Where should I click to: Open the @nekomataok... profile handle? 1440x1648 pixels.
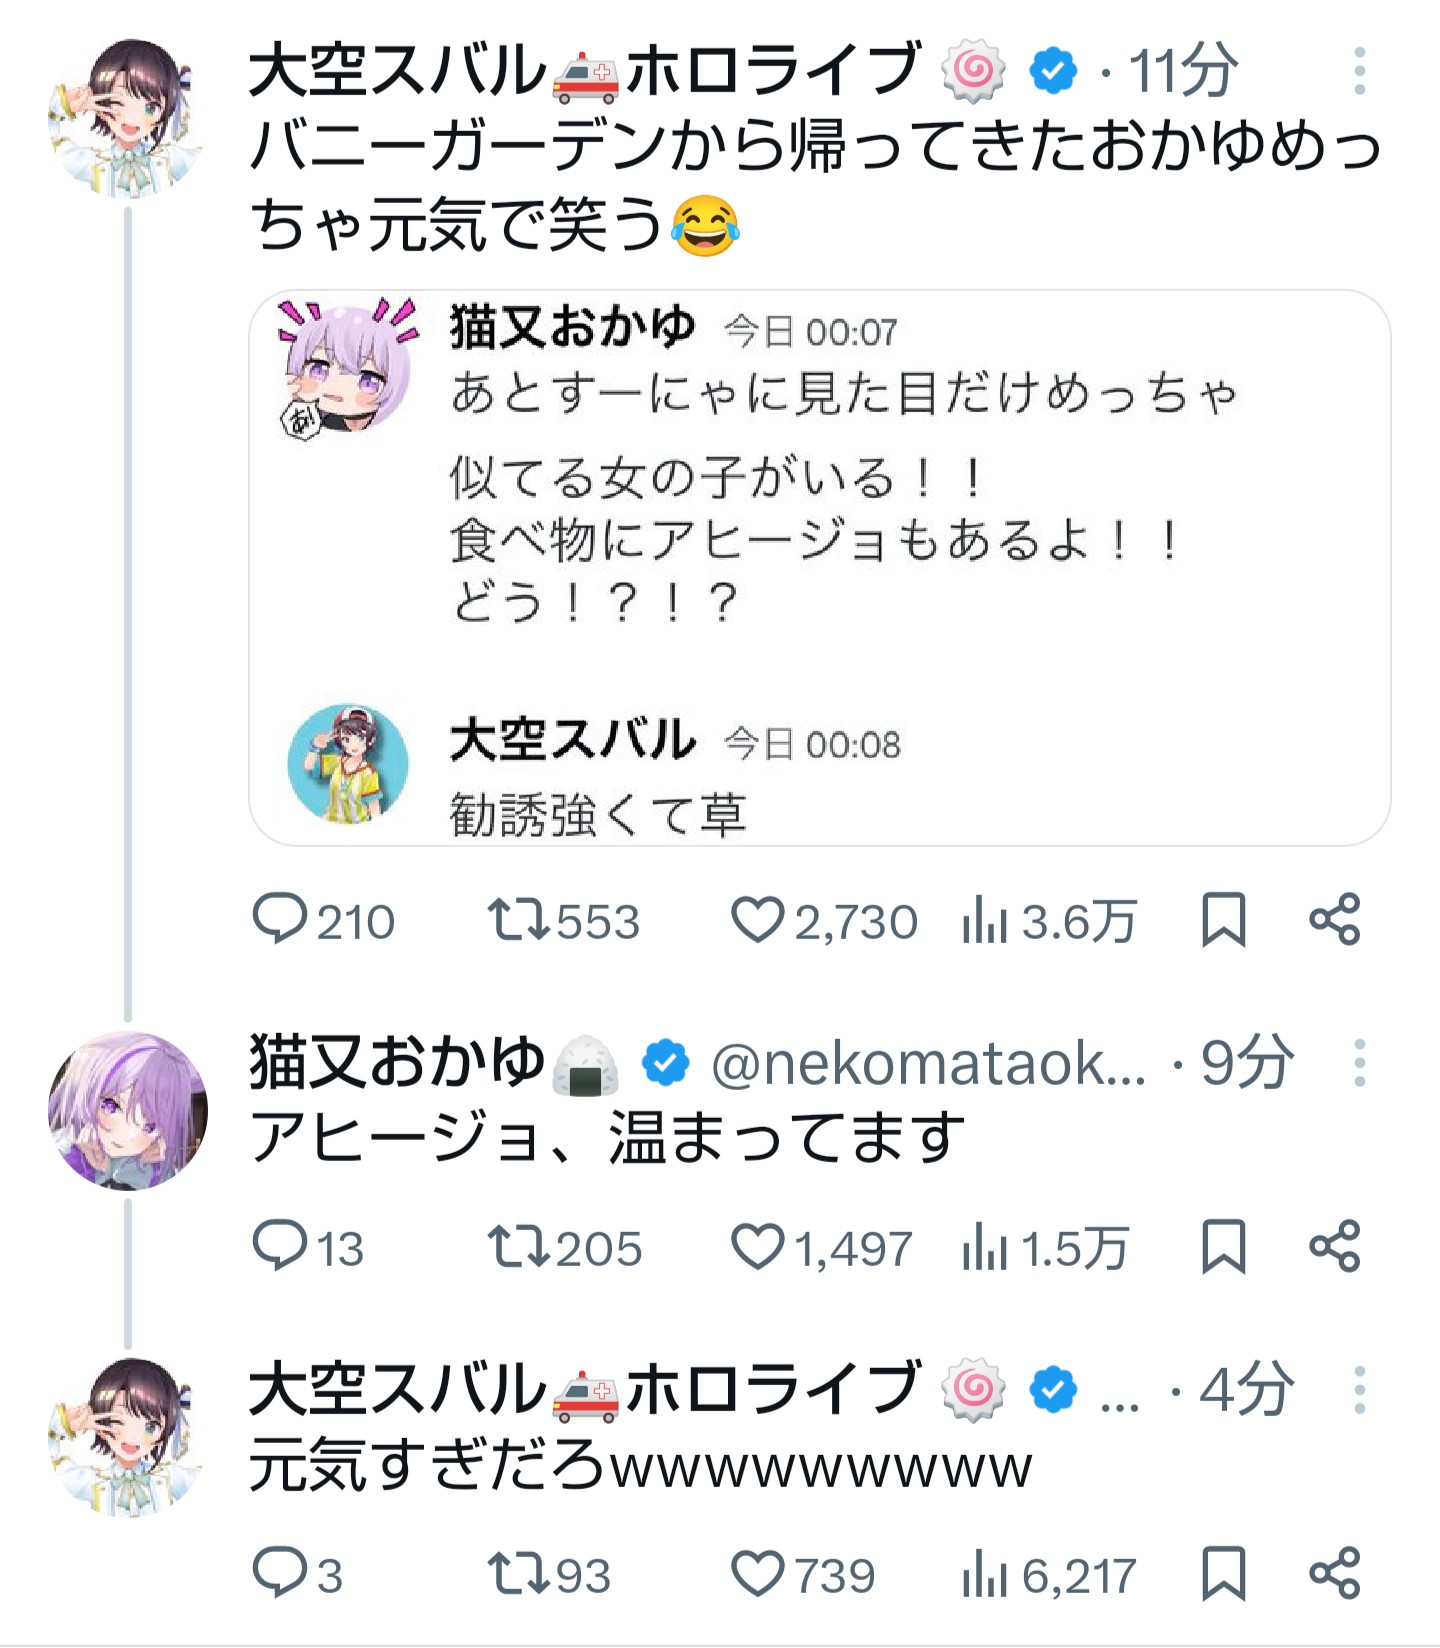[x=928, y=1064]
